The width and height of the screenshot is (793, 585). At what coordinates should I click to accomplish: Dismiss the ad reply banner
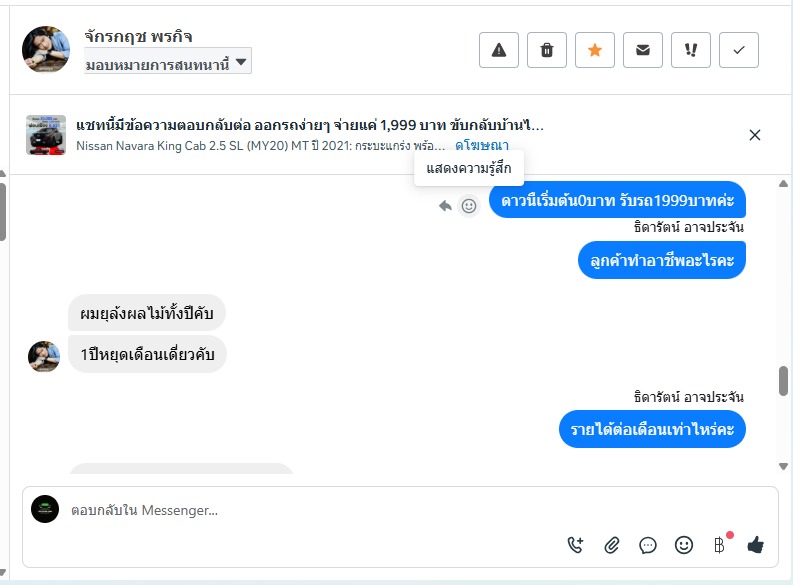[x=755, y=135]
